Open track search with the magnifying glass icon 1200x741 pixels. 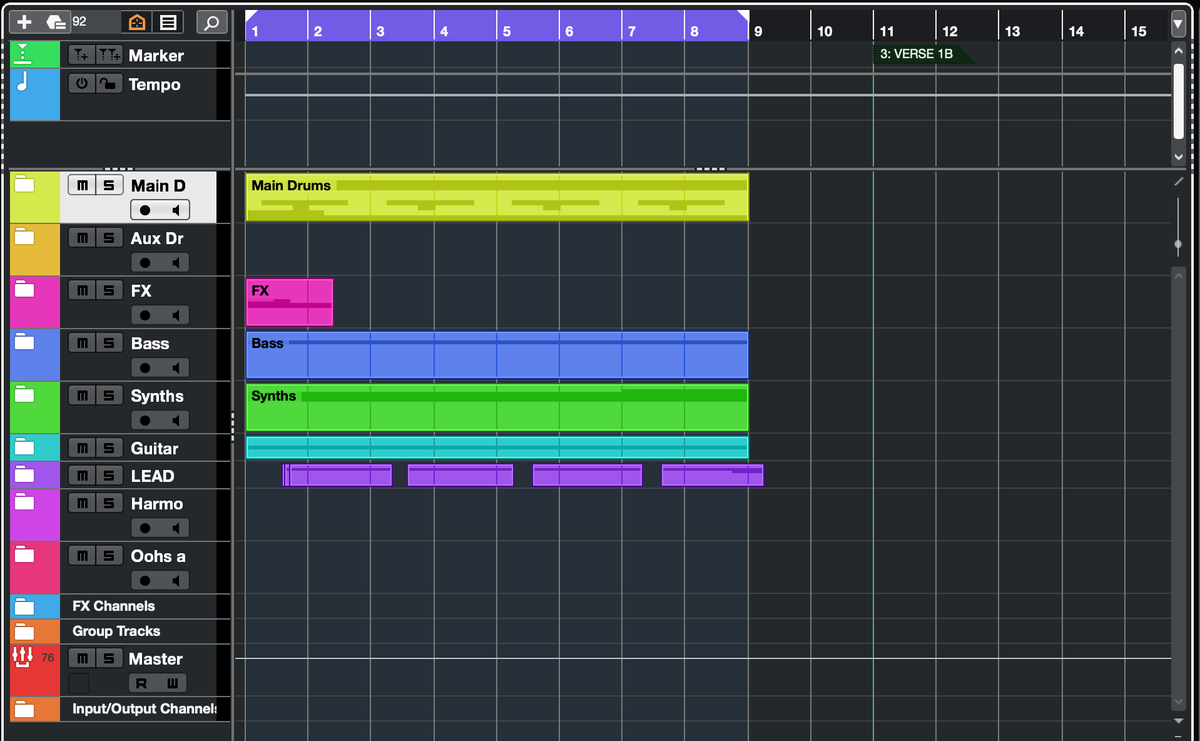pyautogui.click(x=211, y=21)
